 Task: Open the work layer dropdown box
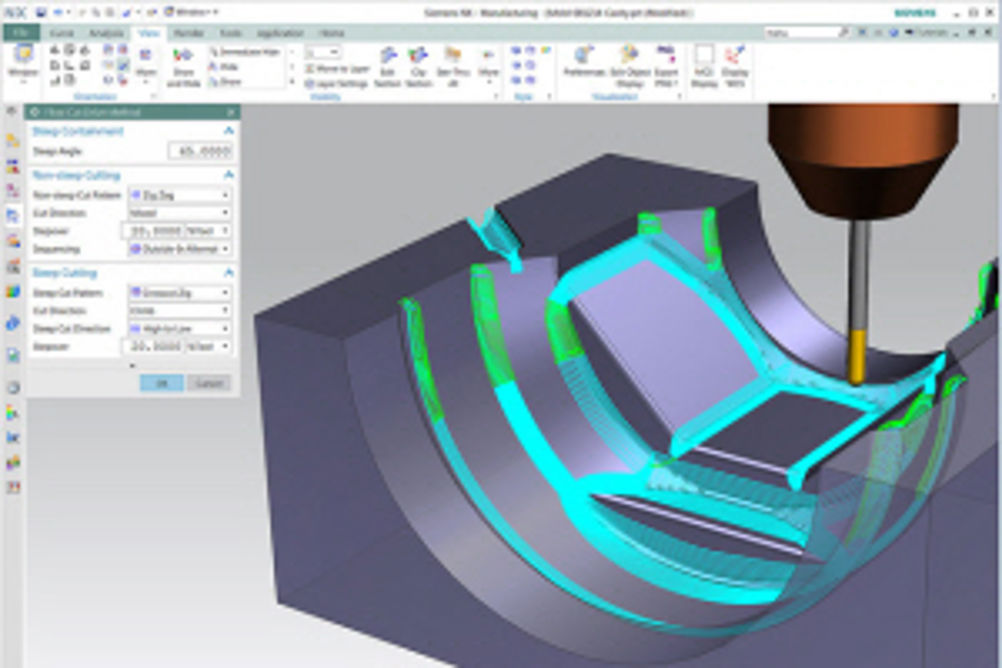[x=323, y=52]
